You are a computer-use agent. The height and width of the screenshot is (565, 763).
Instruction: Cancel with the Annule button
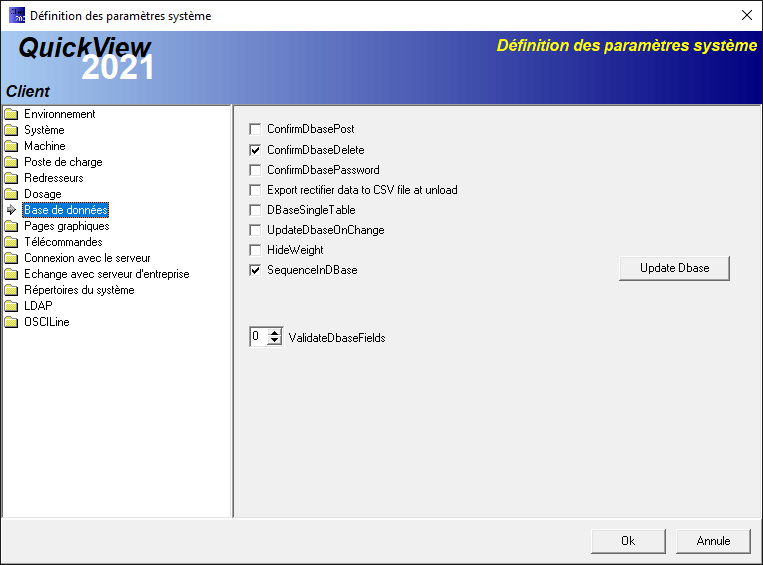(713, 541)
